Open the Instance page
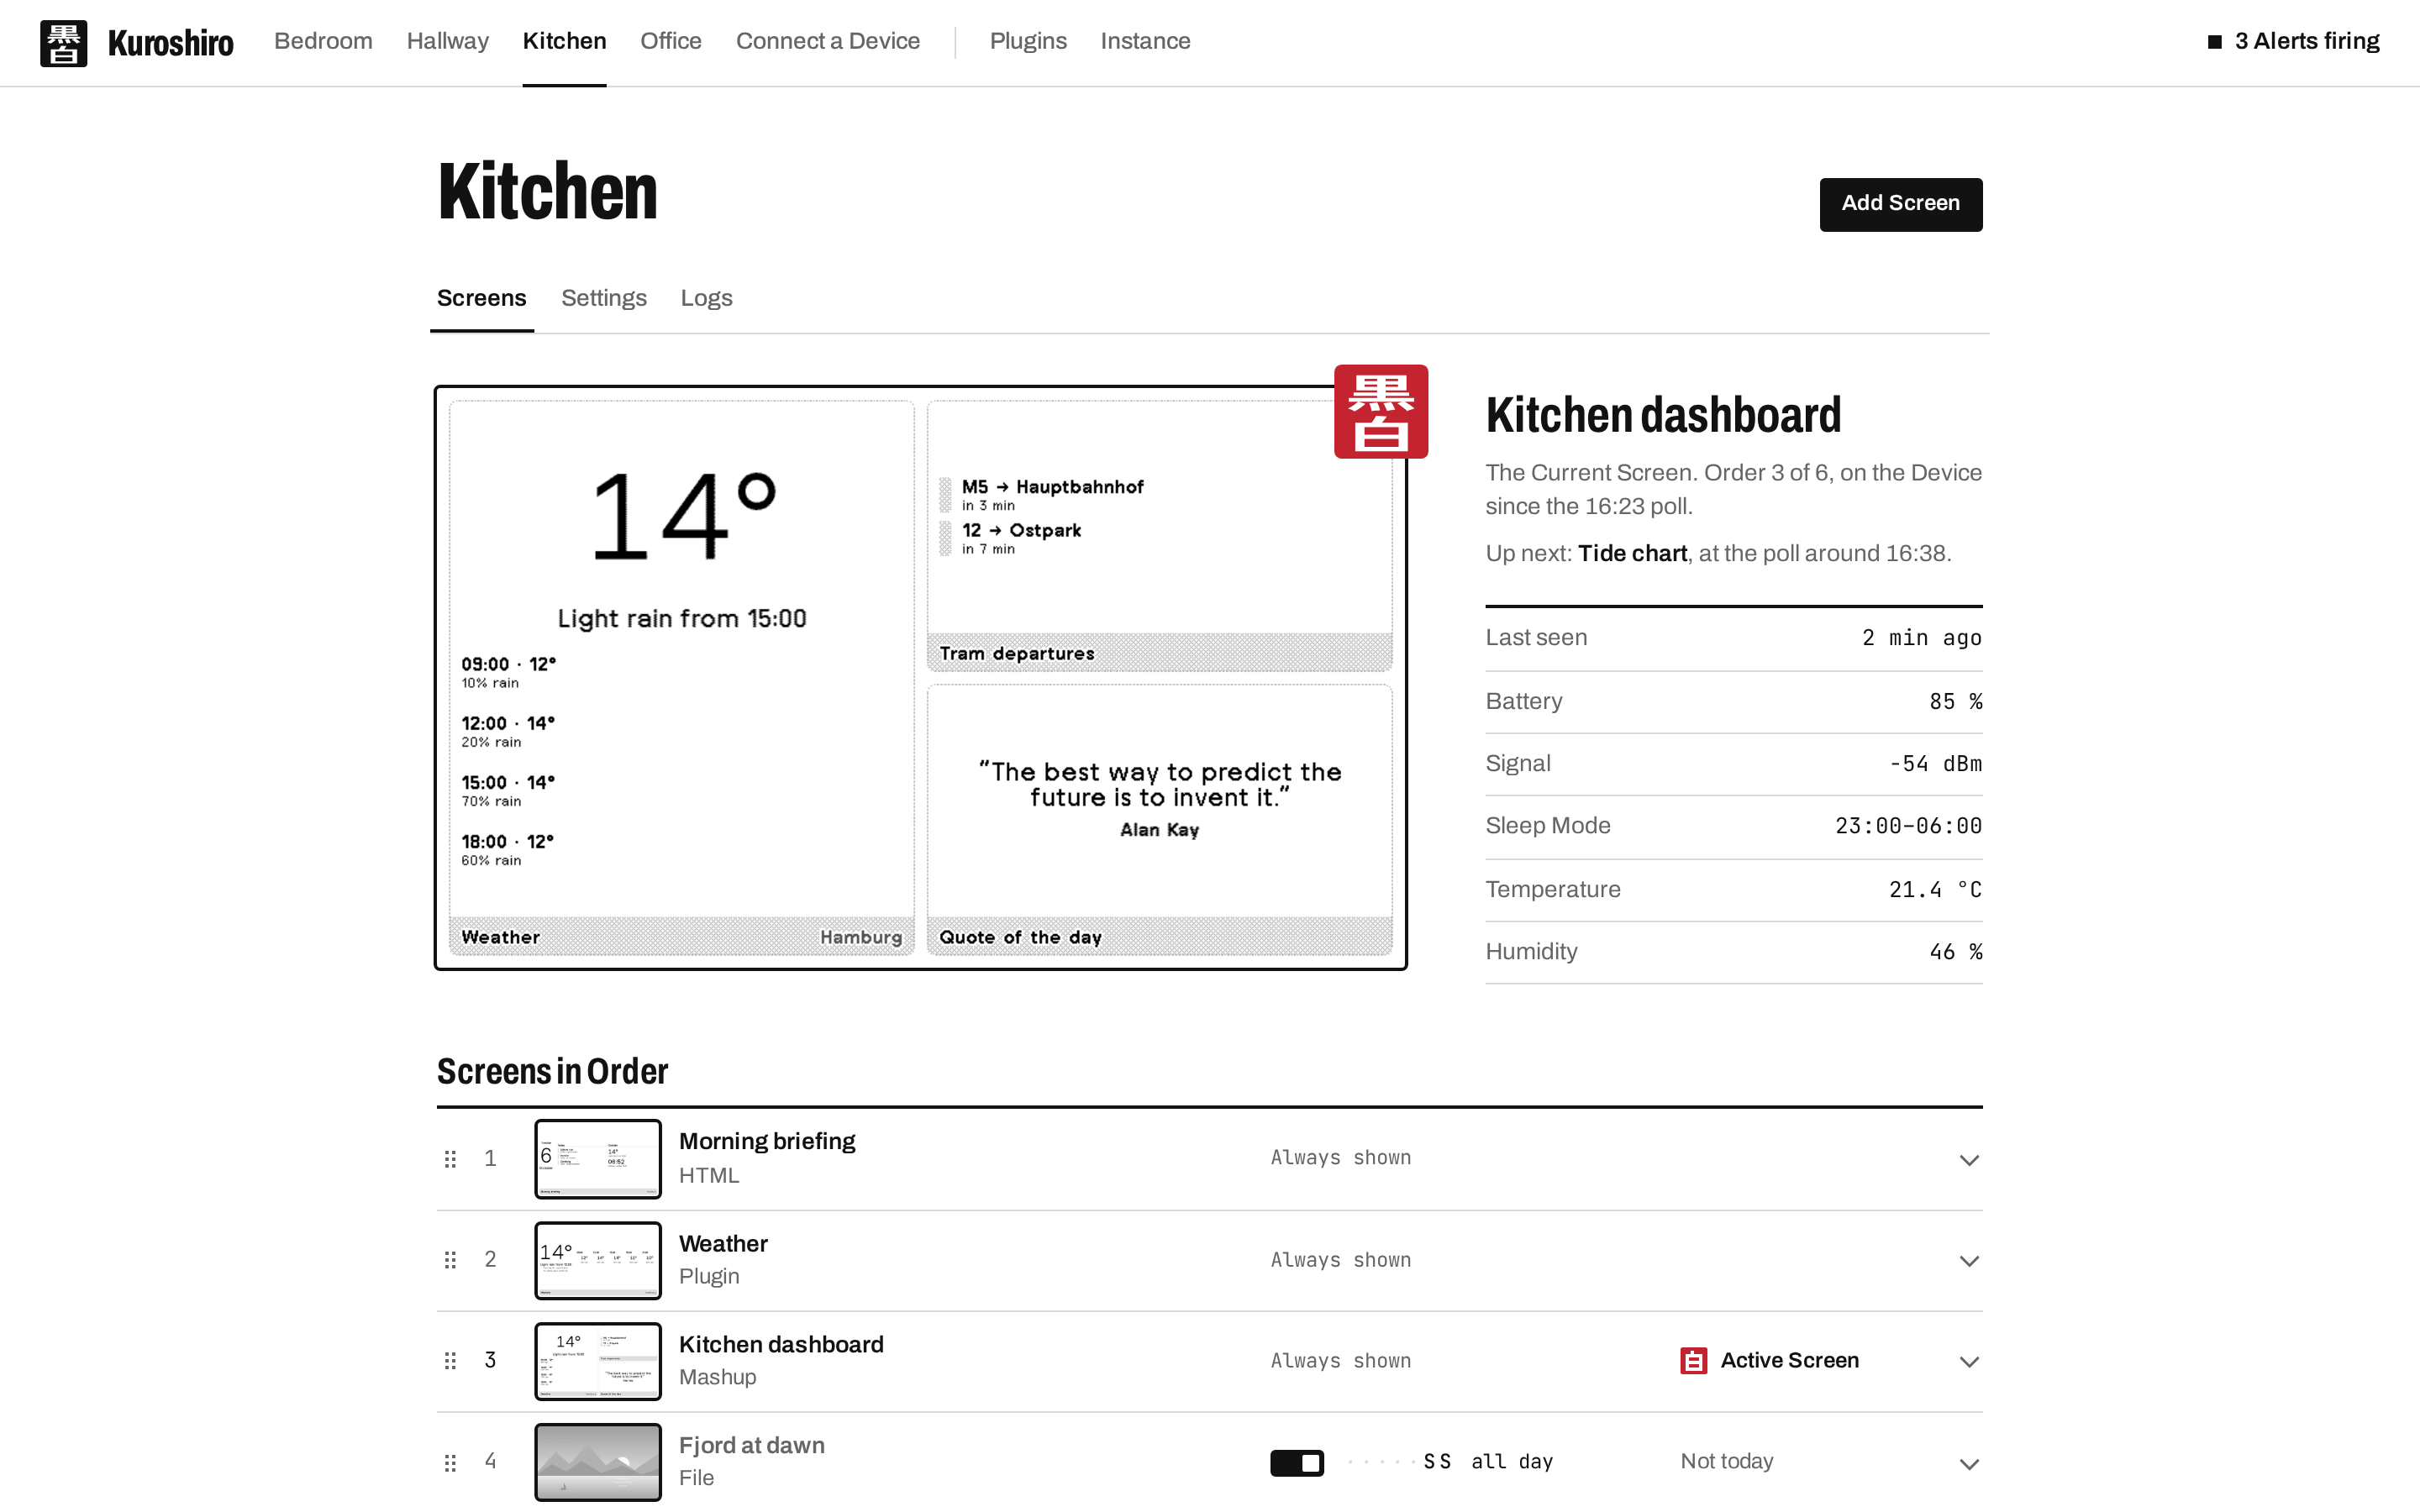The width and height of the screenshot is (2420, 1512). tap(1145, 41)
